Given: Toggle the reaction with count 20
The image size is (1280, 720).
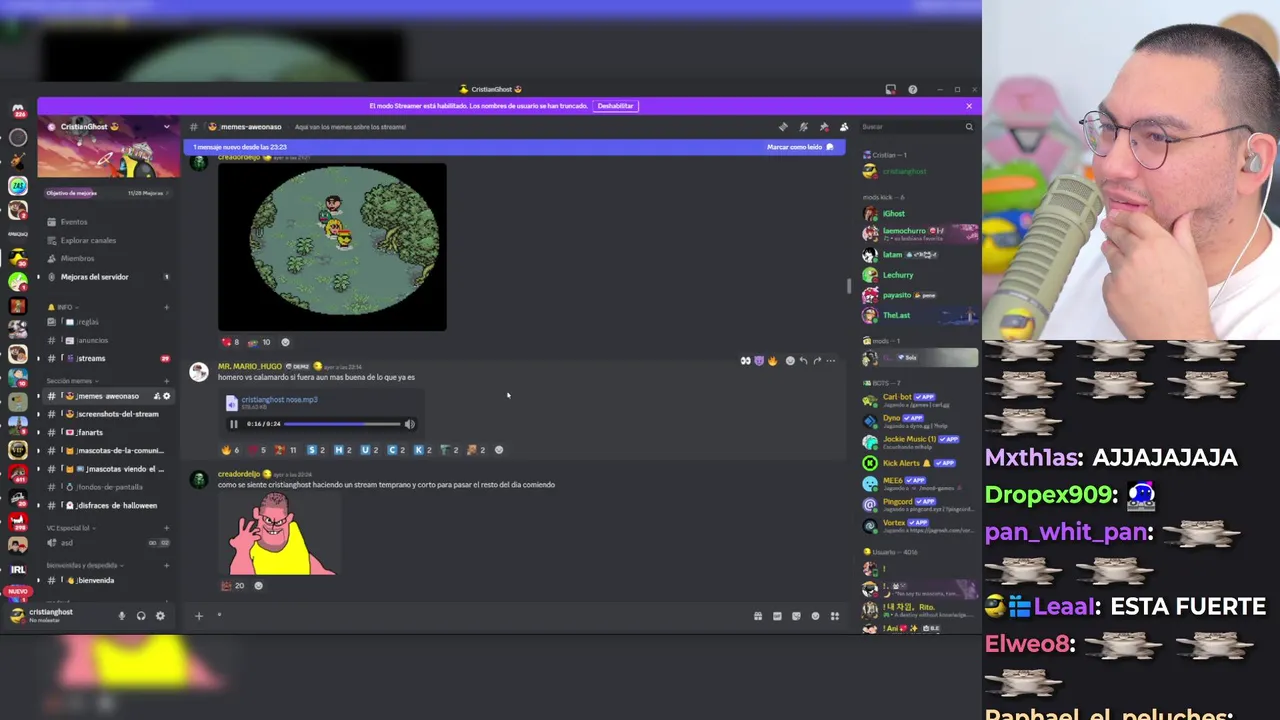Looking at the screenshot, I should 232,586.
